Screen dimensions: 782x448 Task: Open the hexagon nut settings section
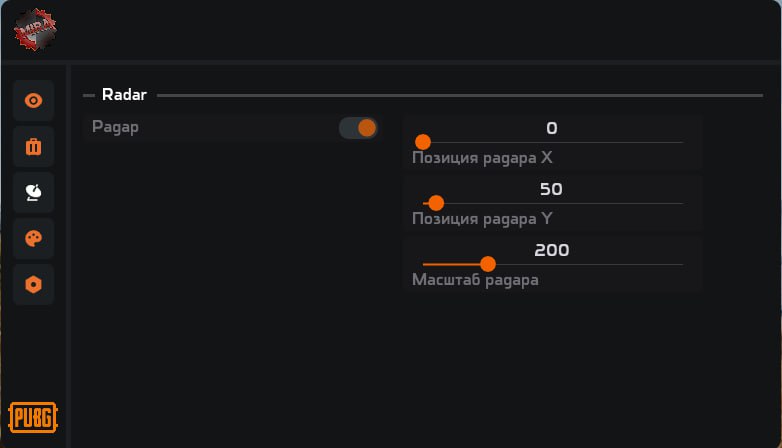click(33, 284)
